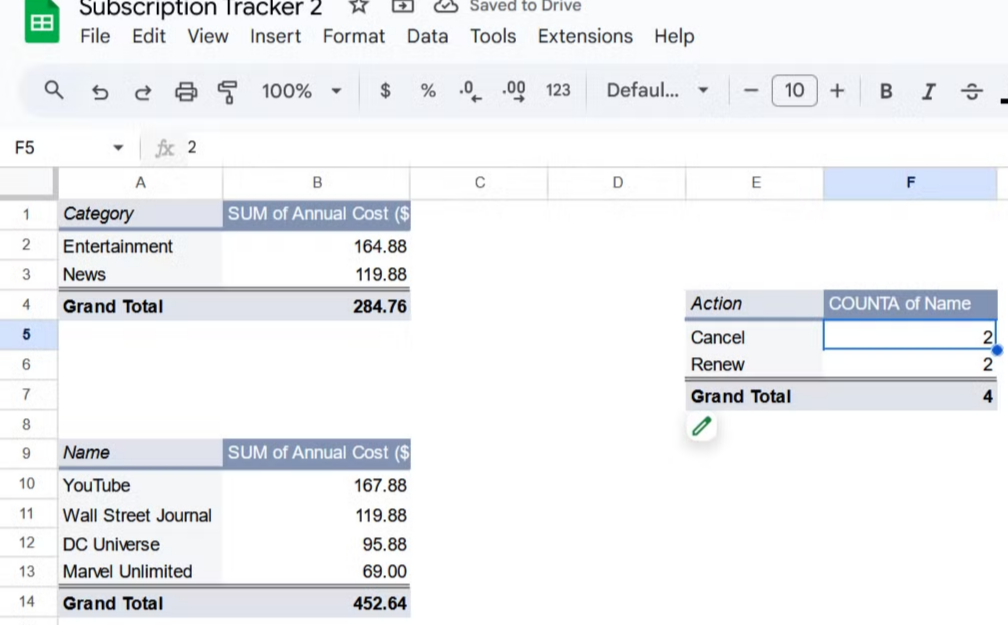Select column C header

coord(479,183)
